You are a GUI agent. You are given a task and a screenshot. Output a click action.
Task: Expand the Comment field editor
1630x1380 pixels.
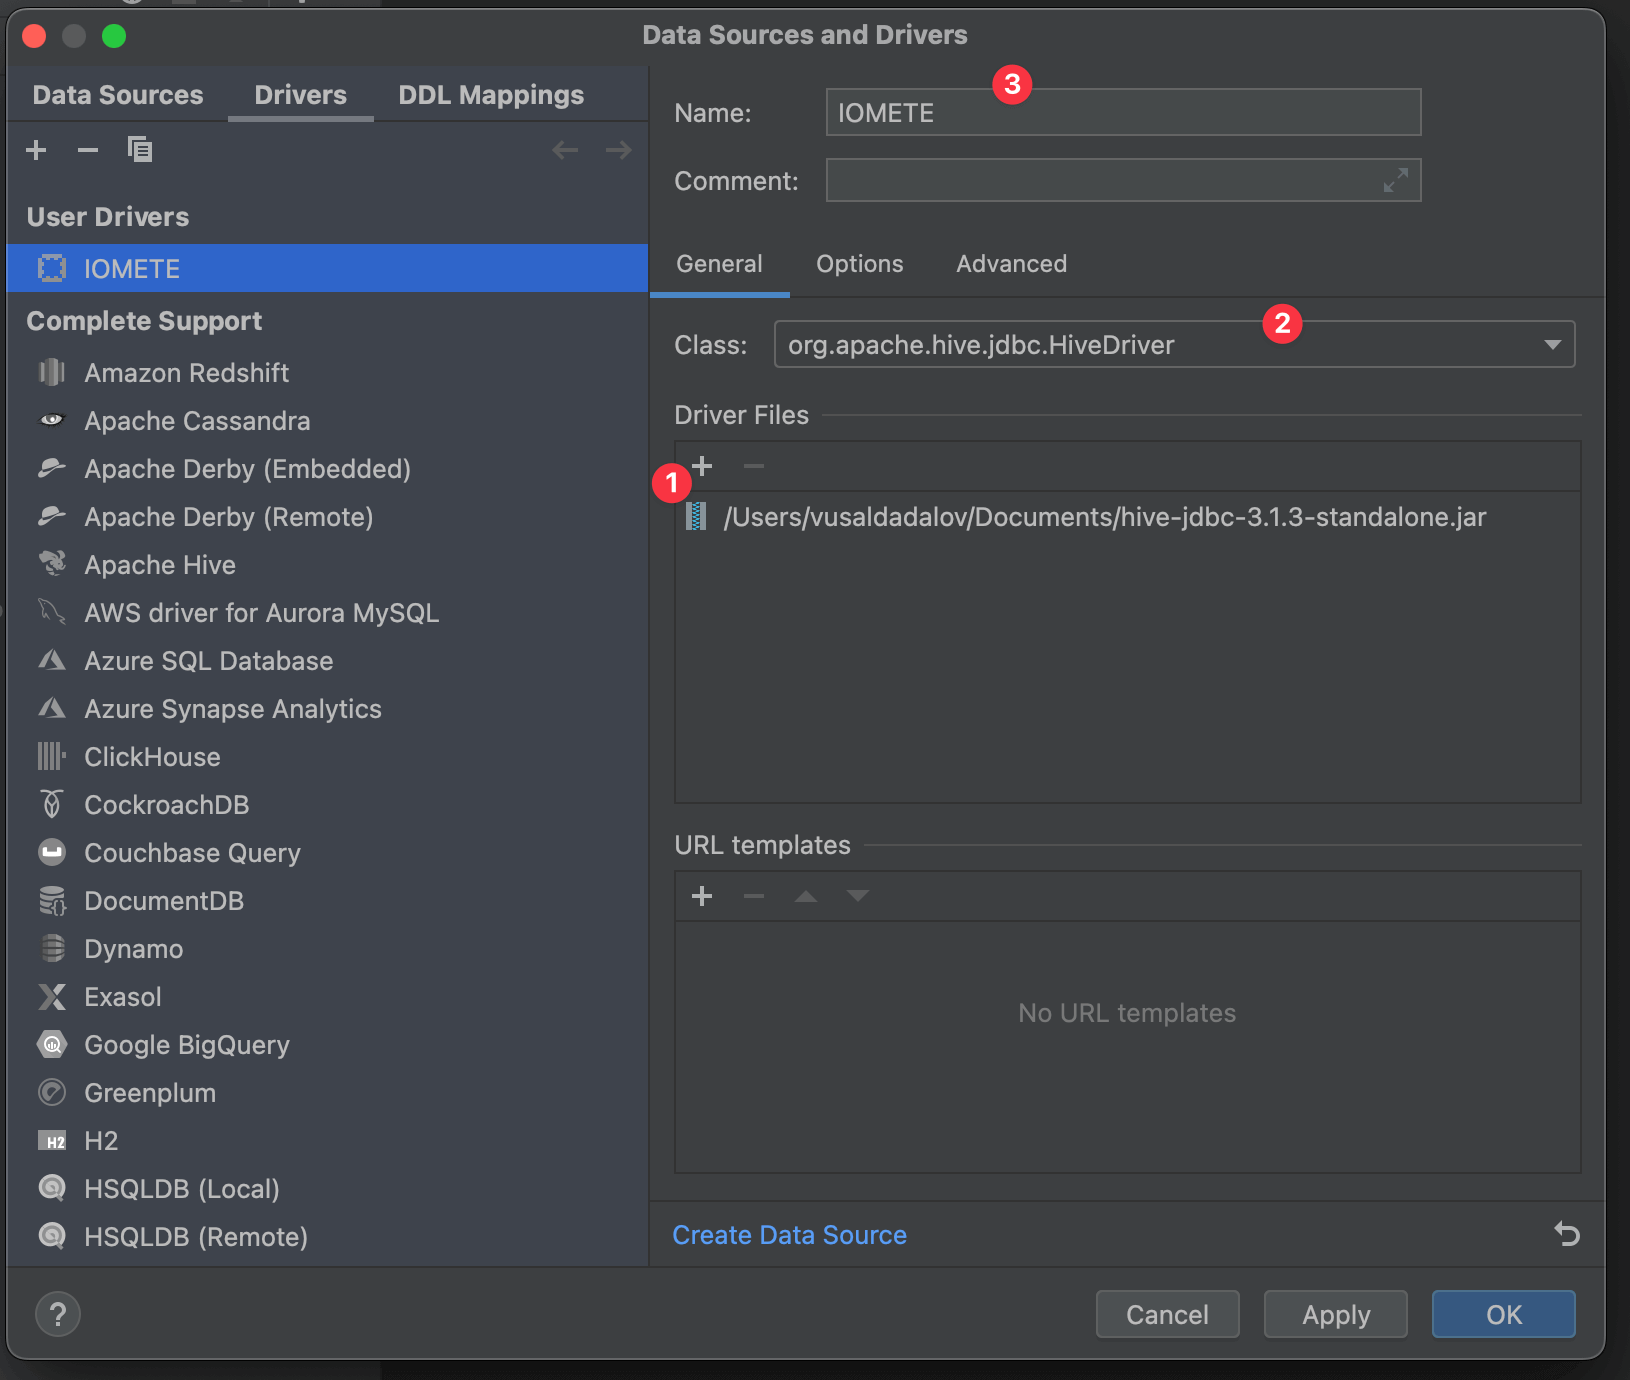click(x=1396, y=180)
